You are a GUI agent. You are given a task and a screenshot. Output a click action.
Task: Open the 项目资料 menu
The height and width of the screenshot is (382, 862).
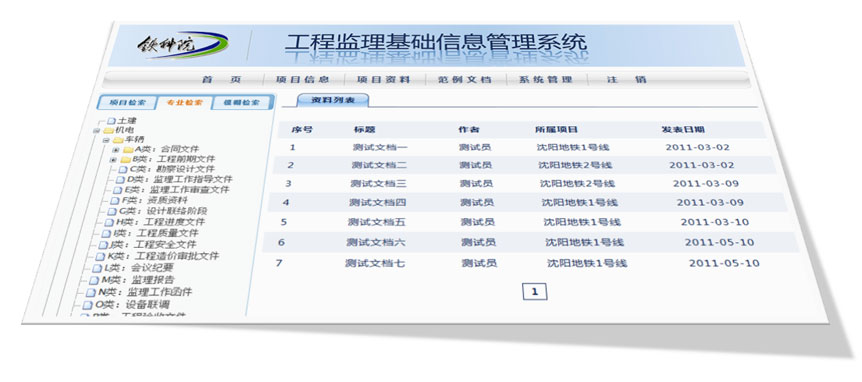(x=384, y=80)
